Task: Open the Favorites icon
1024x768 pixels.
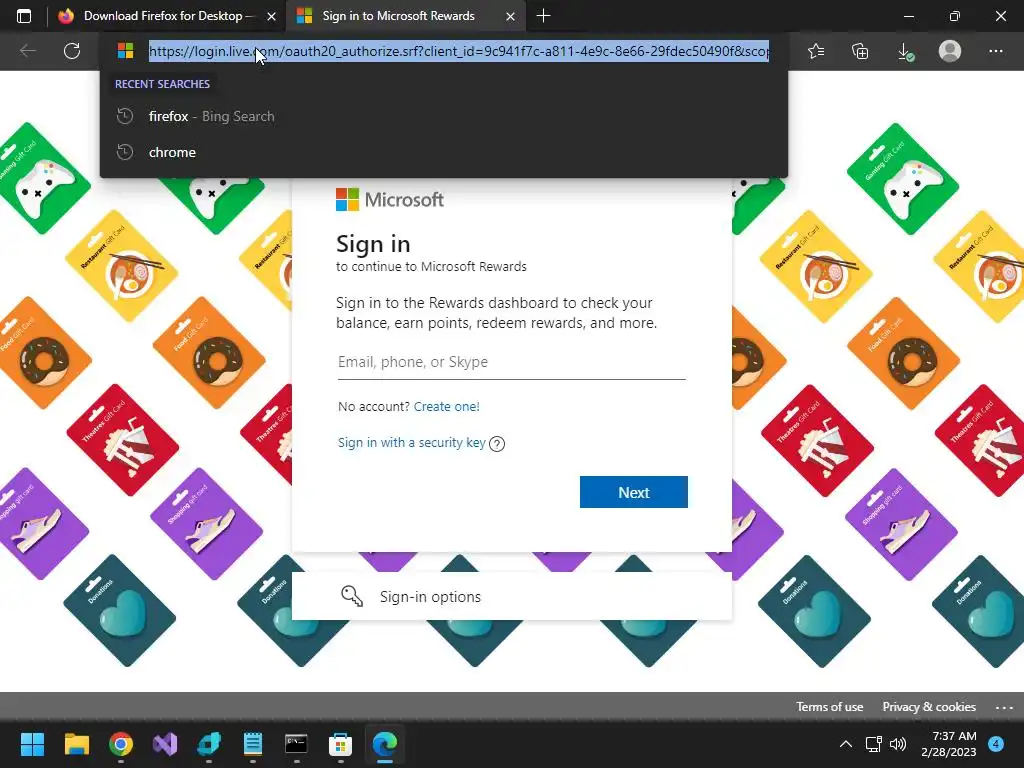Action: click(x=816, y=51)
